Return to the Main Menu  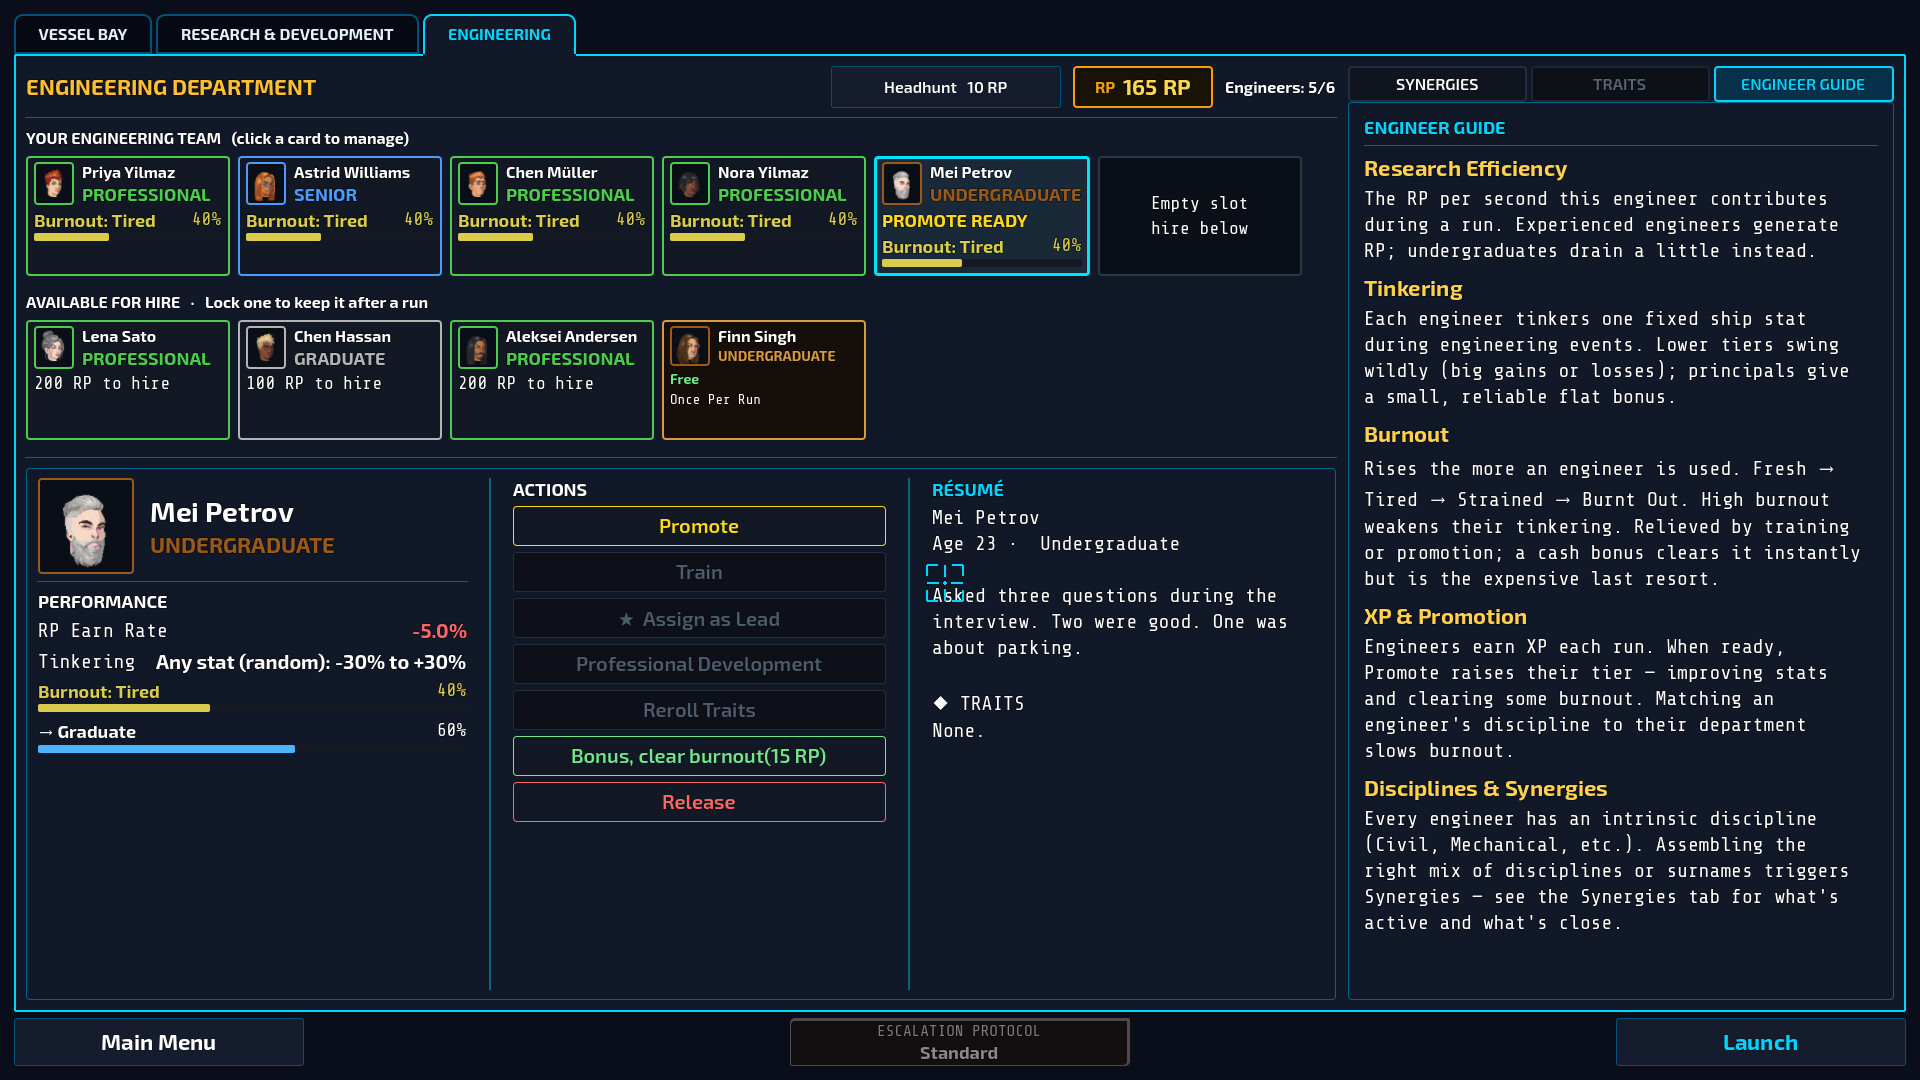(159, 1042)
